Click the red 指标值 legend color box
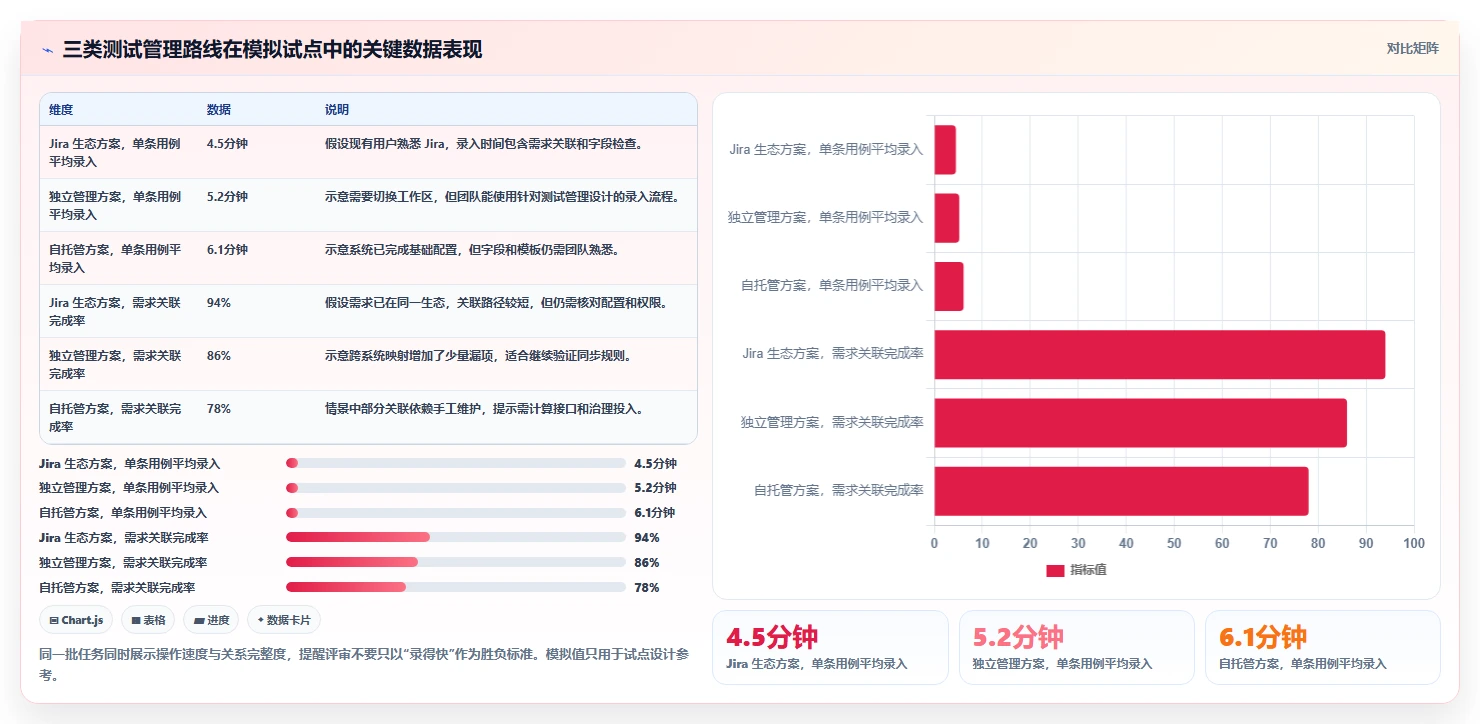Screen dimensions: 1480x724 [x=1055, y=570]
